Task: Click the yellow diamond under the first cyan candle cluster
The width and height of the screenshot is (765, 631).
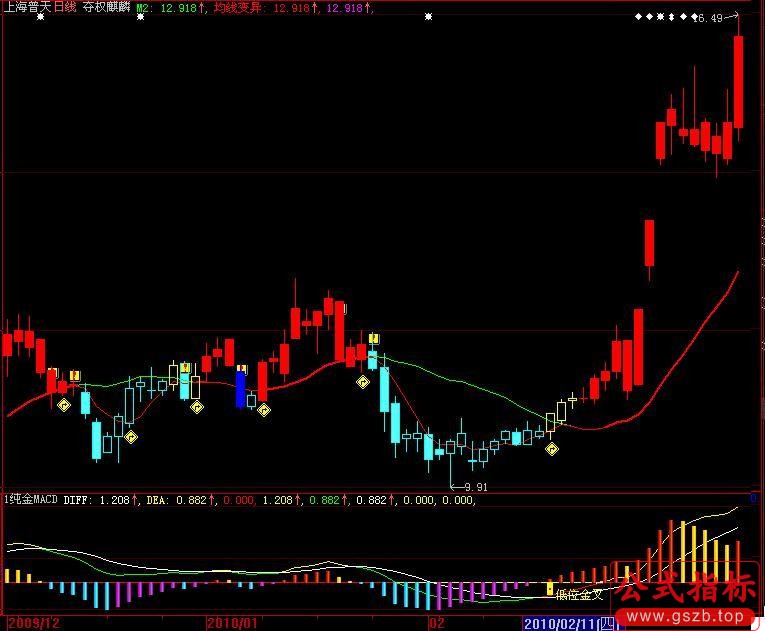Action: click(131, 436)
